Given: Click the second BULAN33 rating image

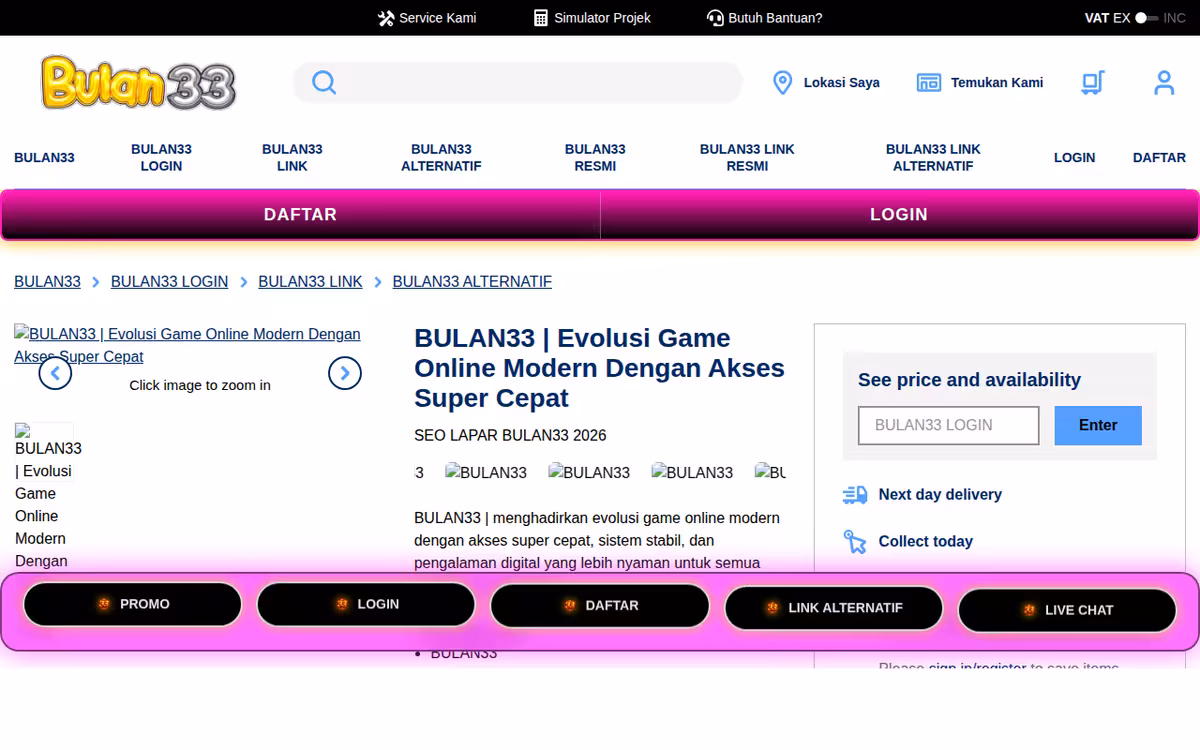Looking at the screenshot, I should coord(589,472).
